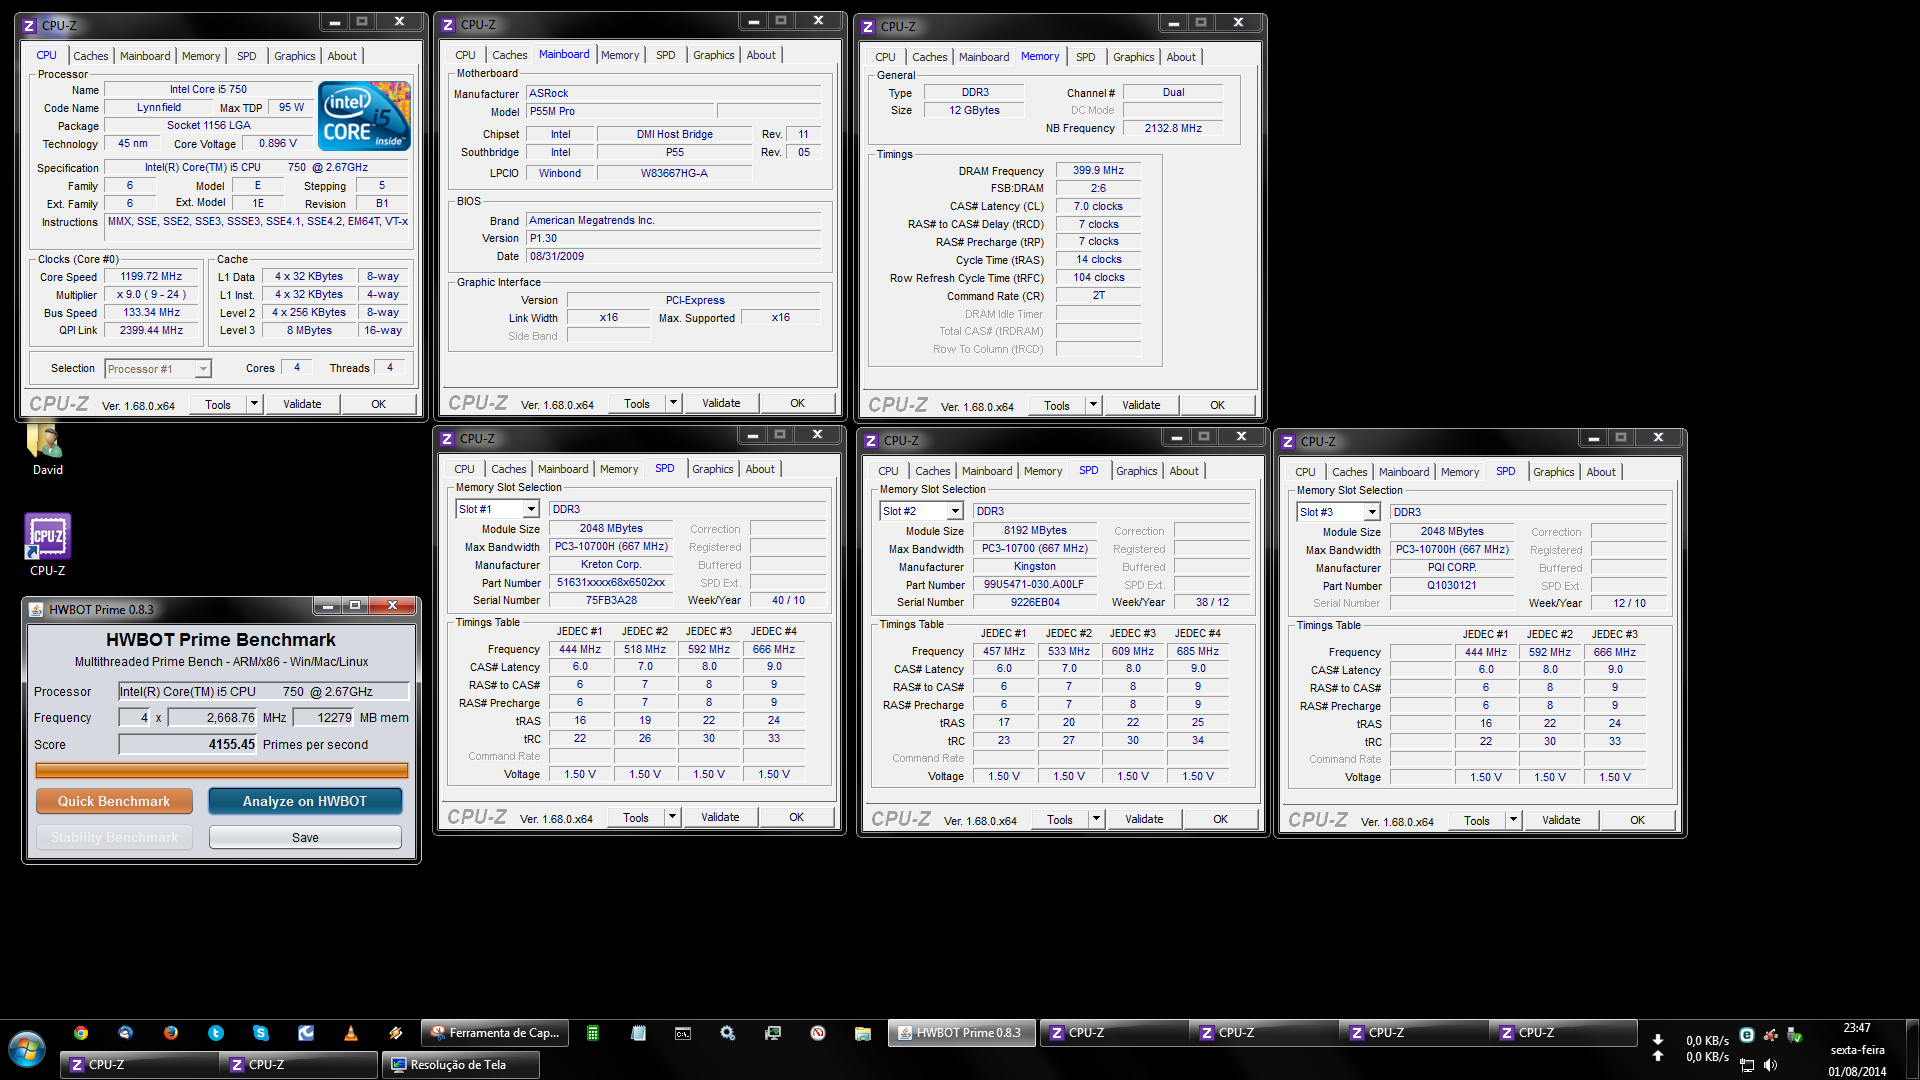Click the Kingston manufacturer field in Slot #2
1920x1080 pixels.
(x=1034, y=566)
